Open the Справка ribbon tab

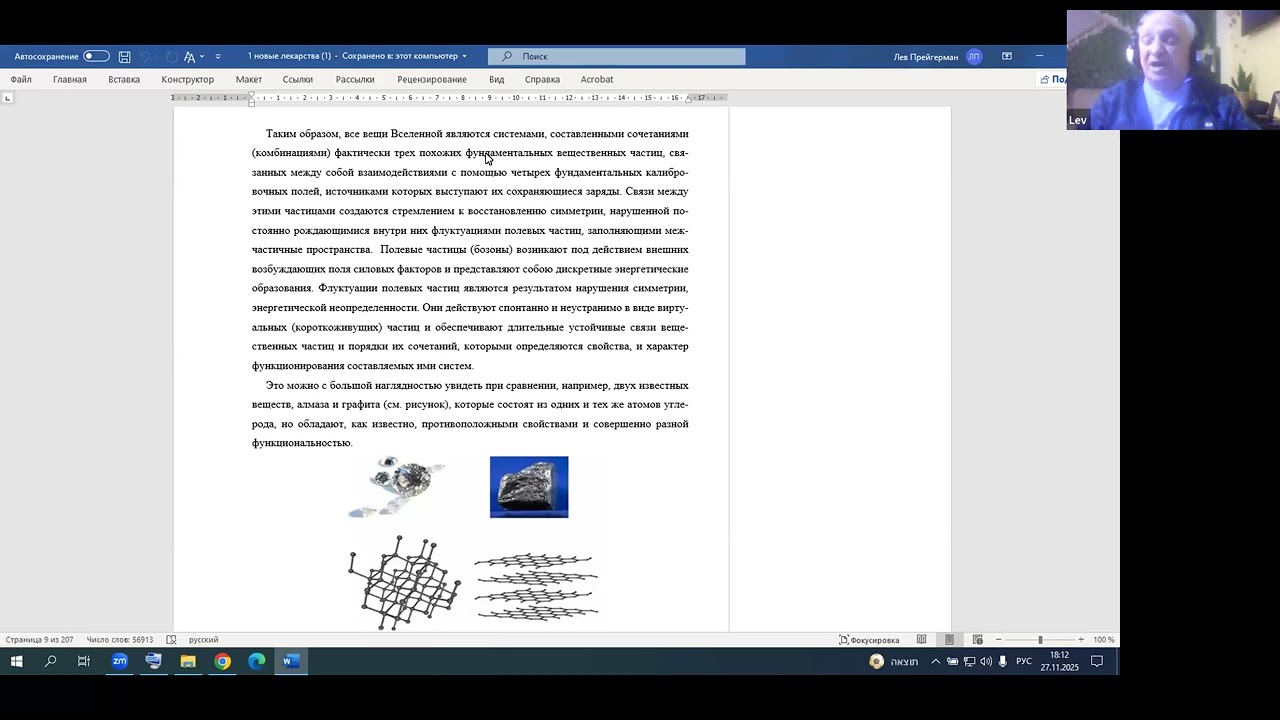542,79
